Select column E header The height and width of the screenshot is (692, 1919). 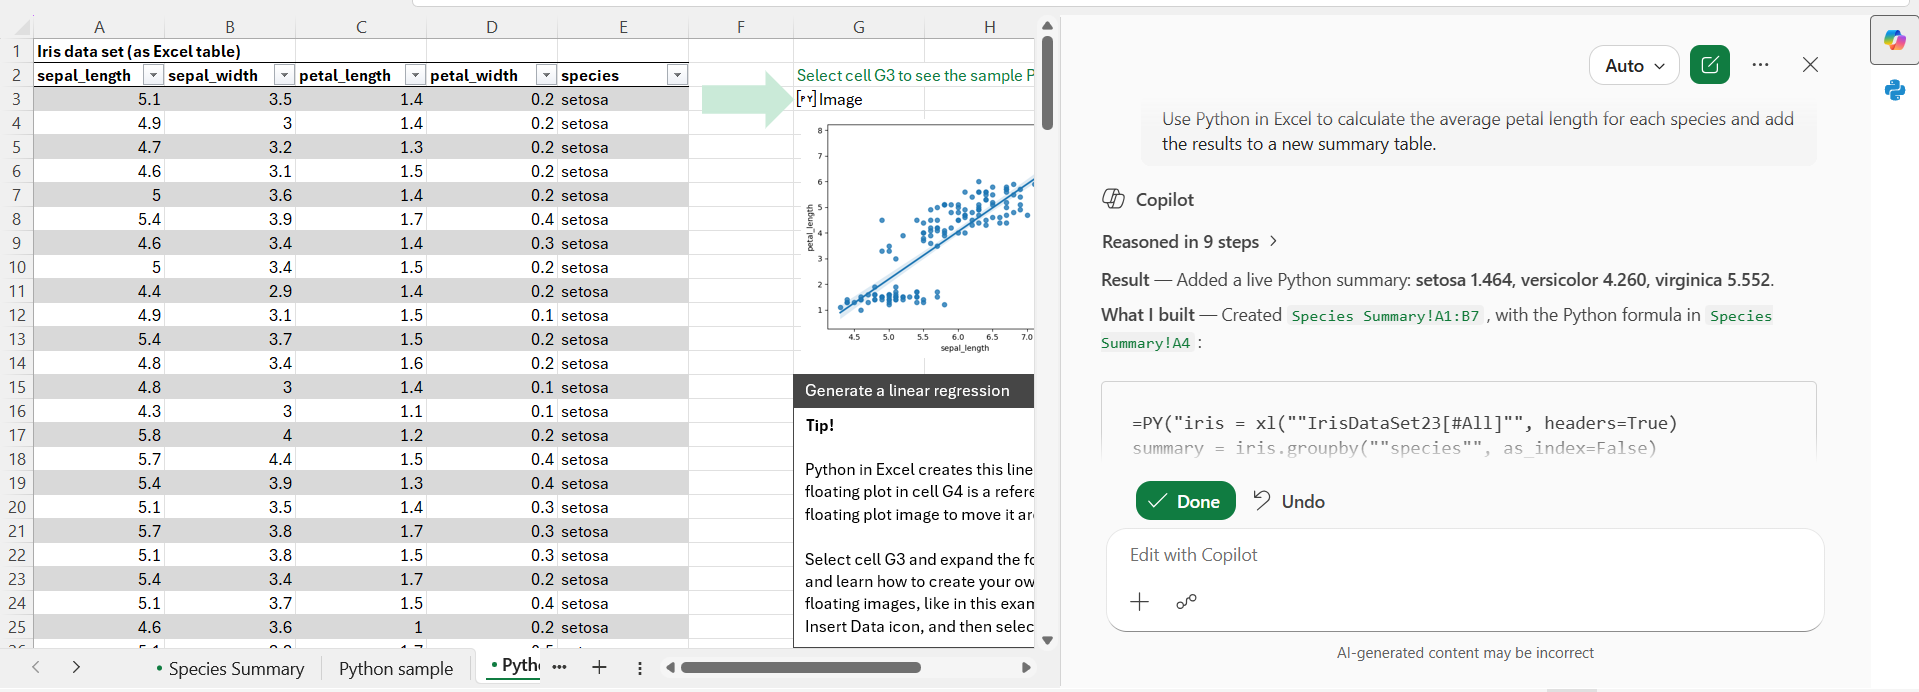(623, 27)
